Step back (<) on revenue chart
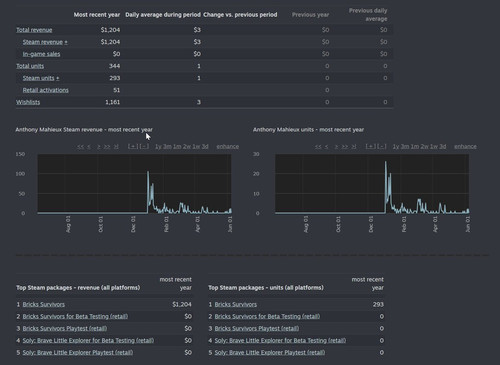The height and width of the screenshot is (365, 500). (x=89, y=147)
